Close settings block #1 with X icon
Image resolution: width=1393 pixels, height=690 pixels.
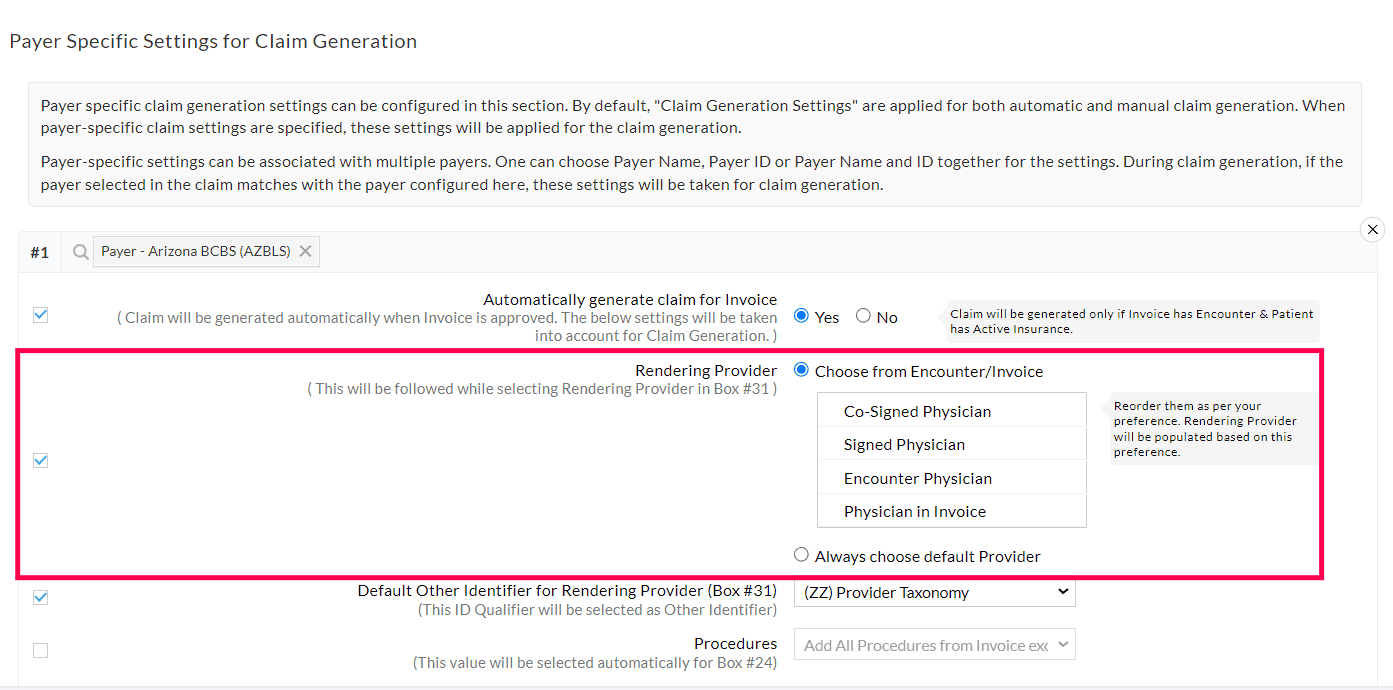pyautogui.click(x=1372, y=230)
